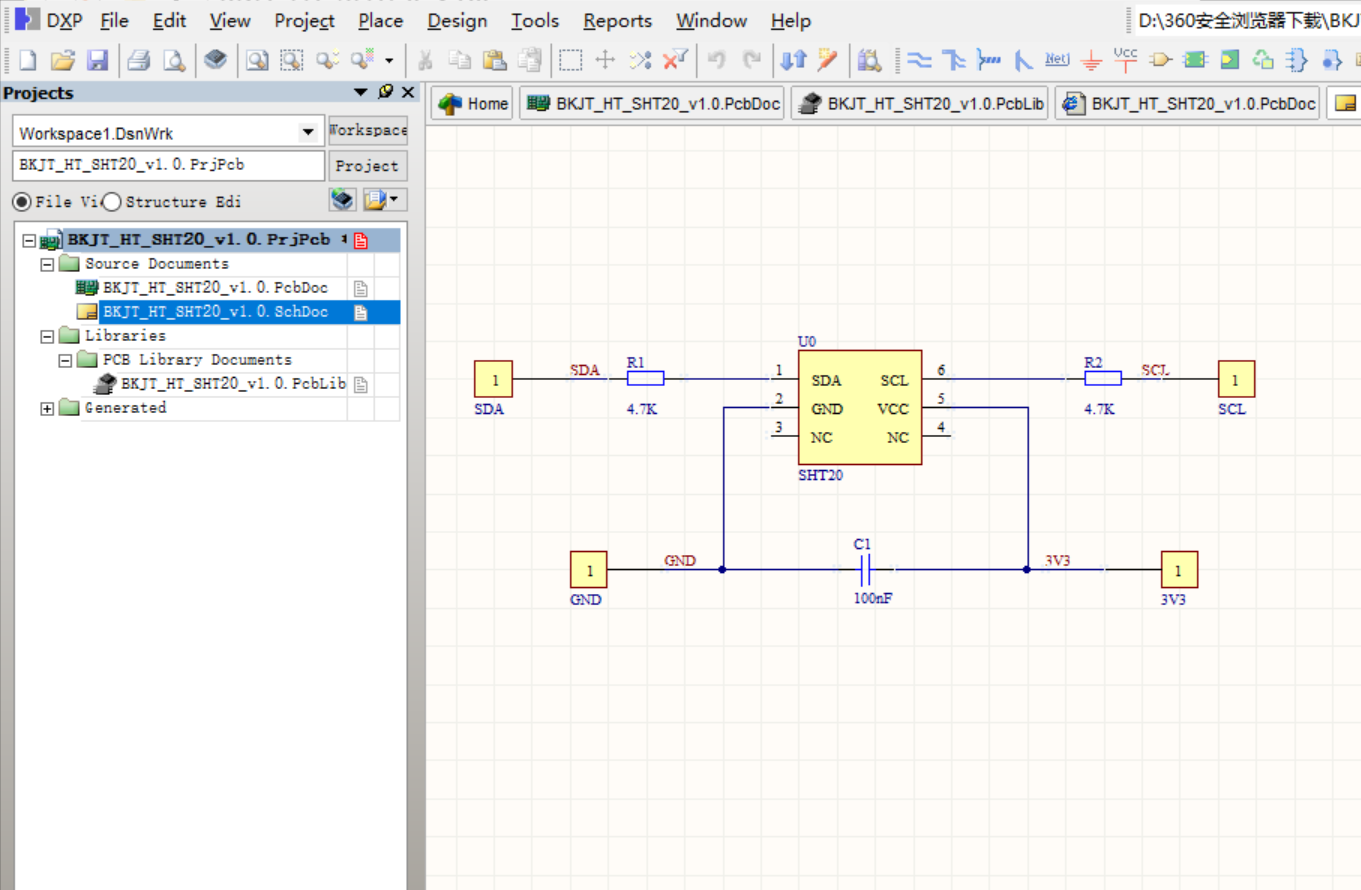Fit the whole document in view

pos(258,60)
